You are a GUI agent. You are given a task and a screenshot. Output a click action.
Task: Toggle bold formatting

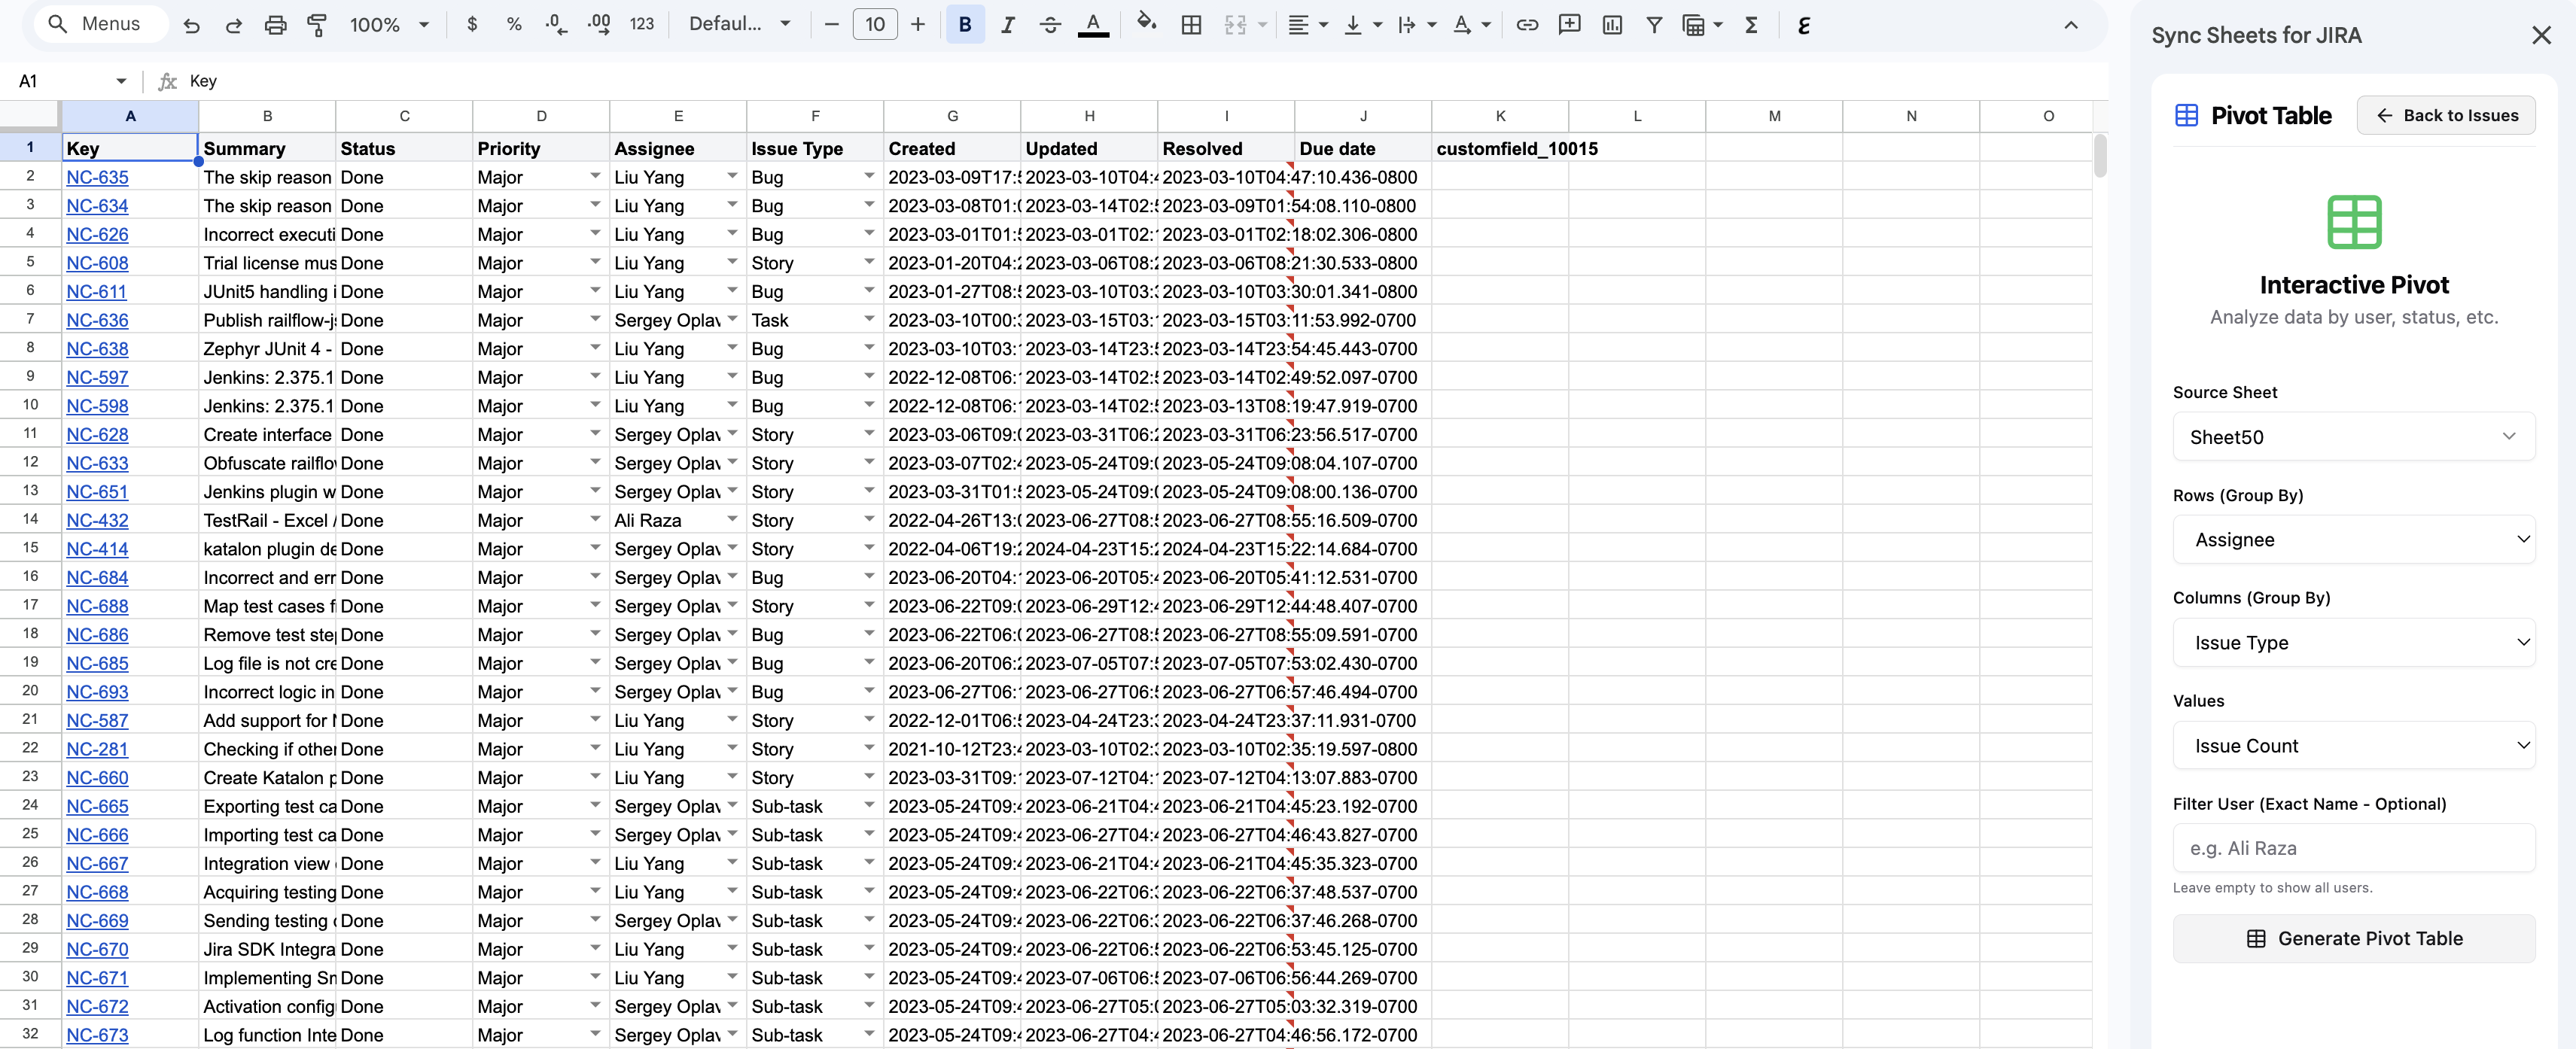click(x=964, y=24)
